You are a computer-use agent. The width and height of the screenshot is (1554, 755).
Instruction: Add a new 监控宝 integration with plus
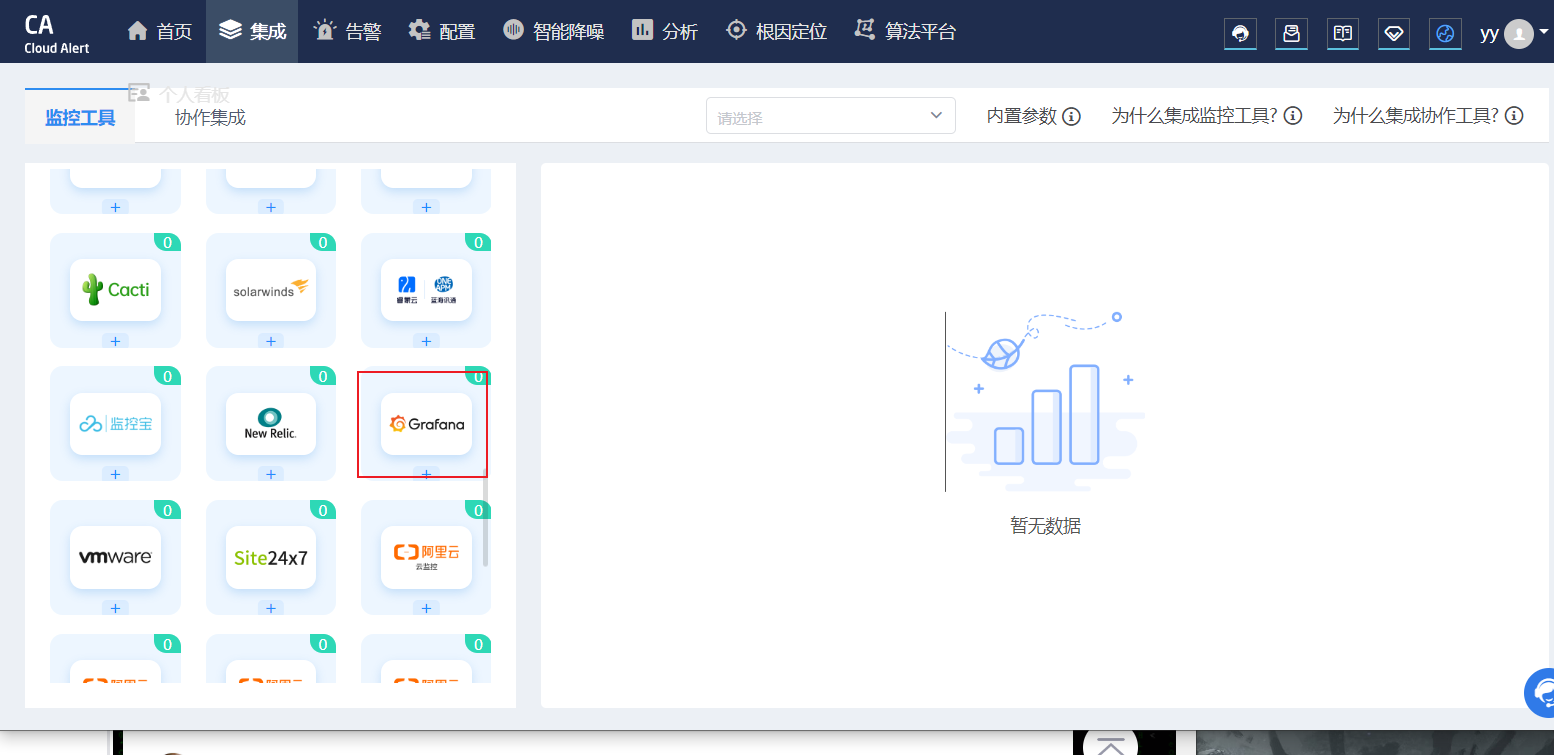(115, 474)
